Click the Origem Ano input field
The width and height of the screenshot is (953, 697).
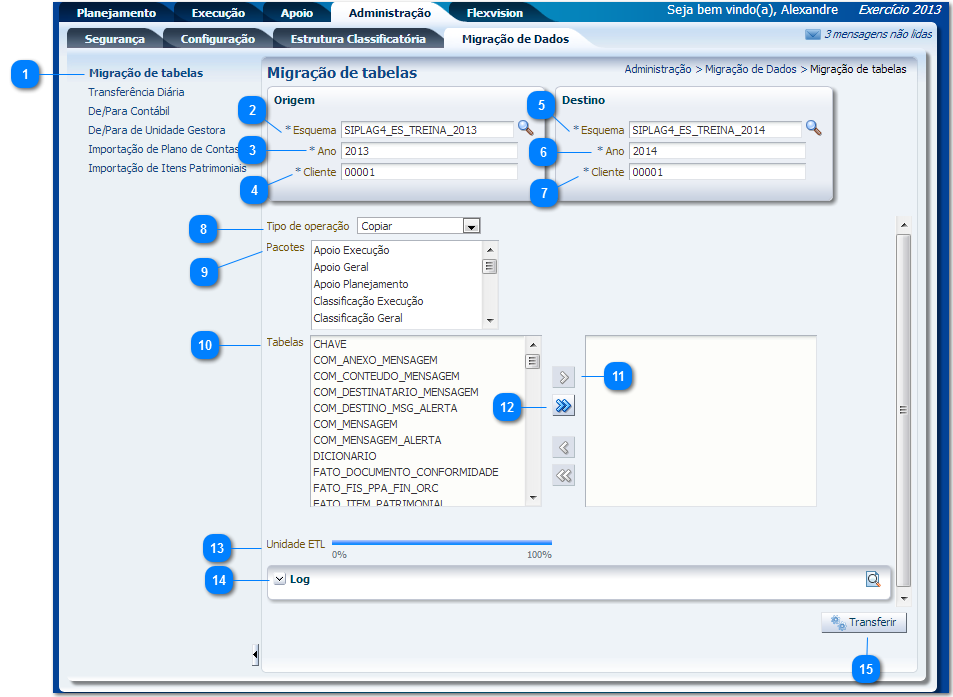(428, 151)
